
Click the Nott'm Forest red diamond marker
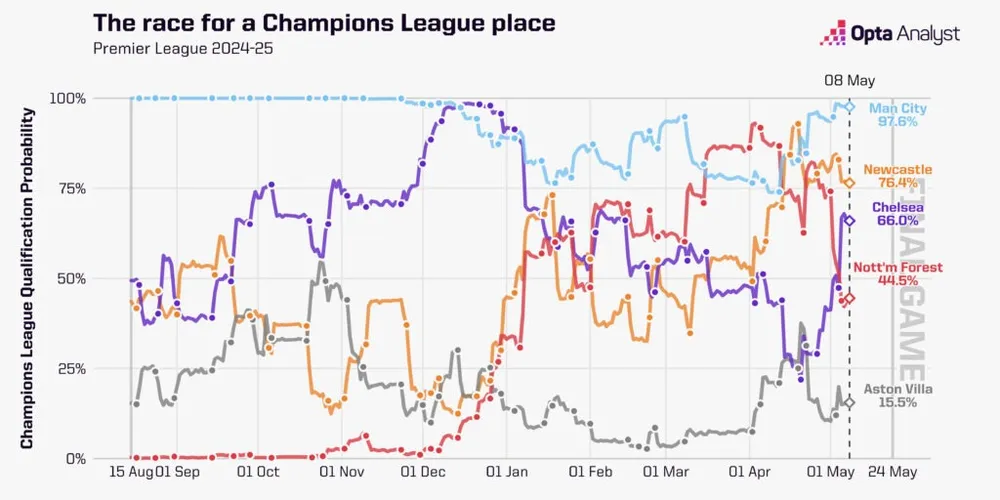coord(849,298)
